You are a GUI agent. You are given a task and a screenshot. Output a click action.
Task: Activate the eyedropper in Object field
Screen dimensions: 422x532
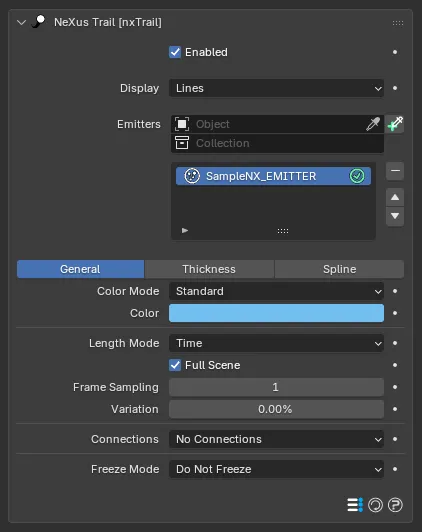coord(373,124)
